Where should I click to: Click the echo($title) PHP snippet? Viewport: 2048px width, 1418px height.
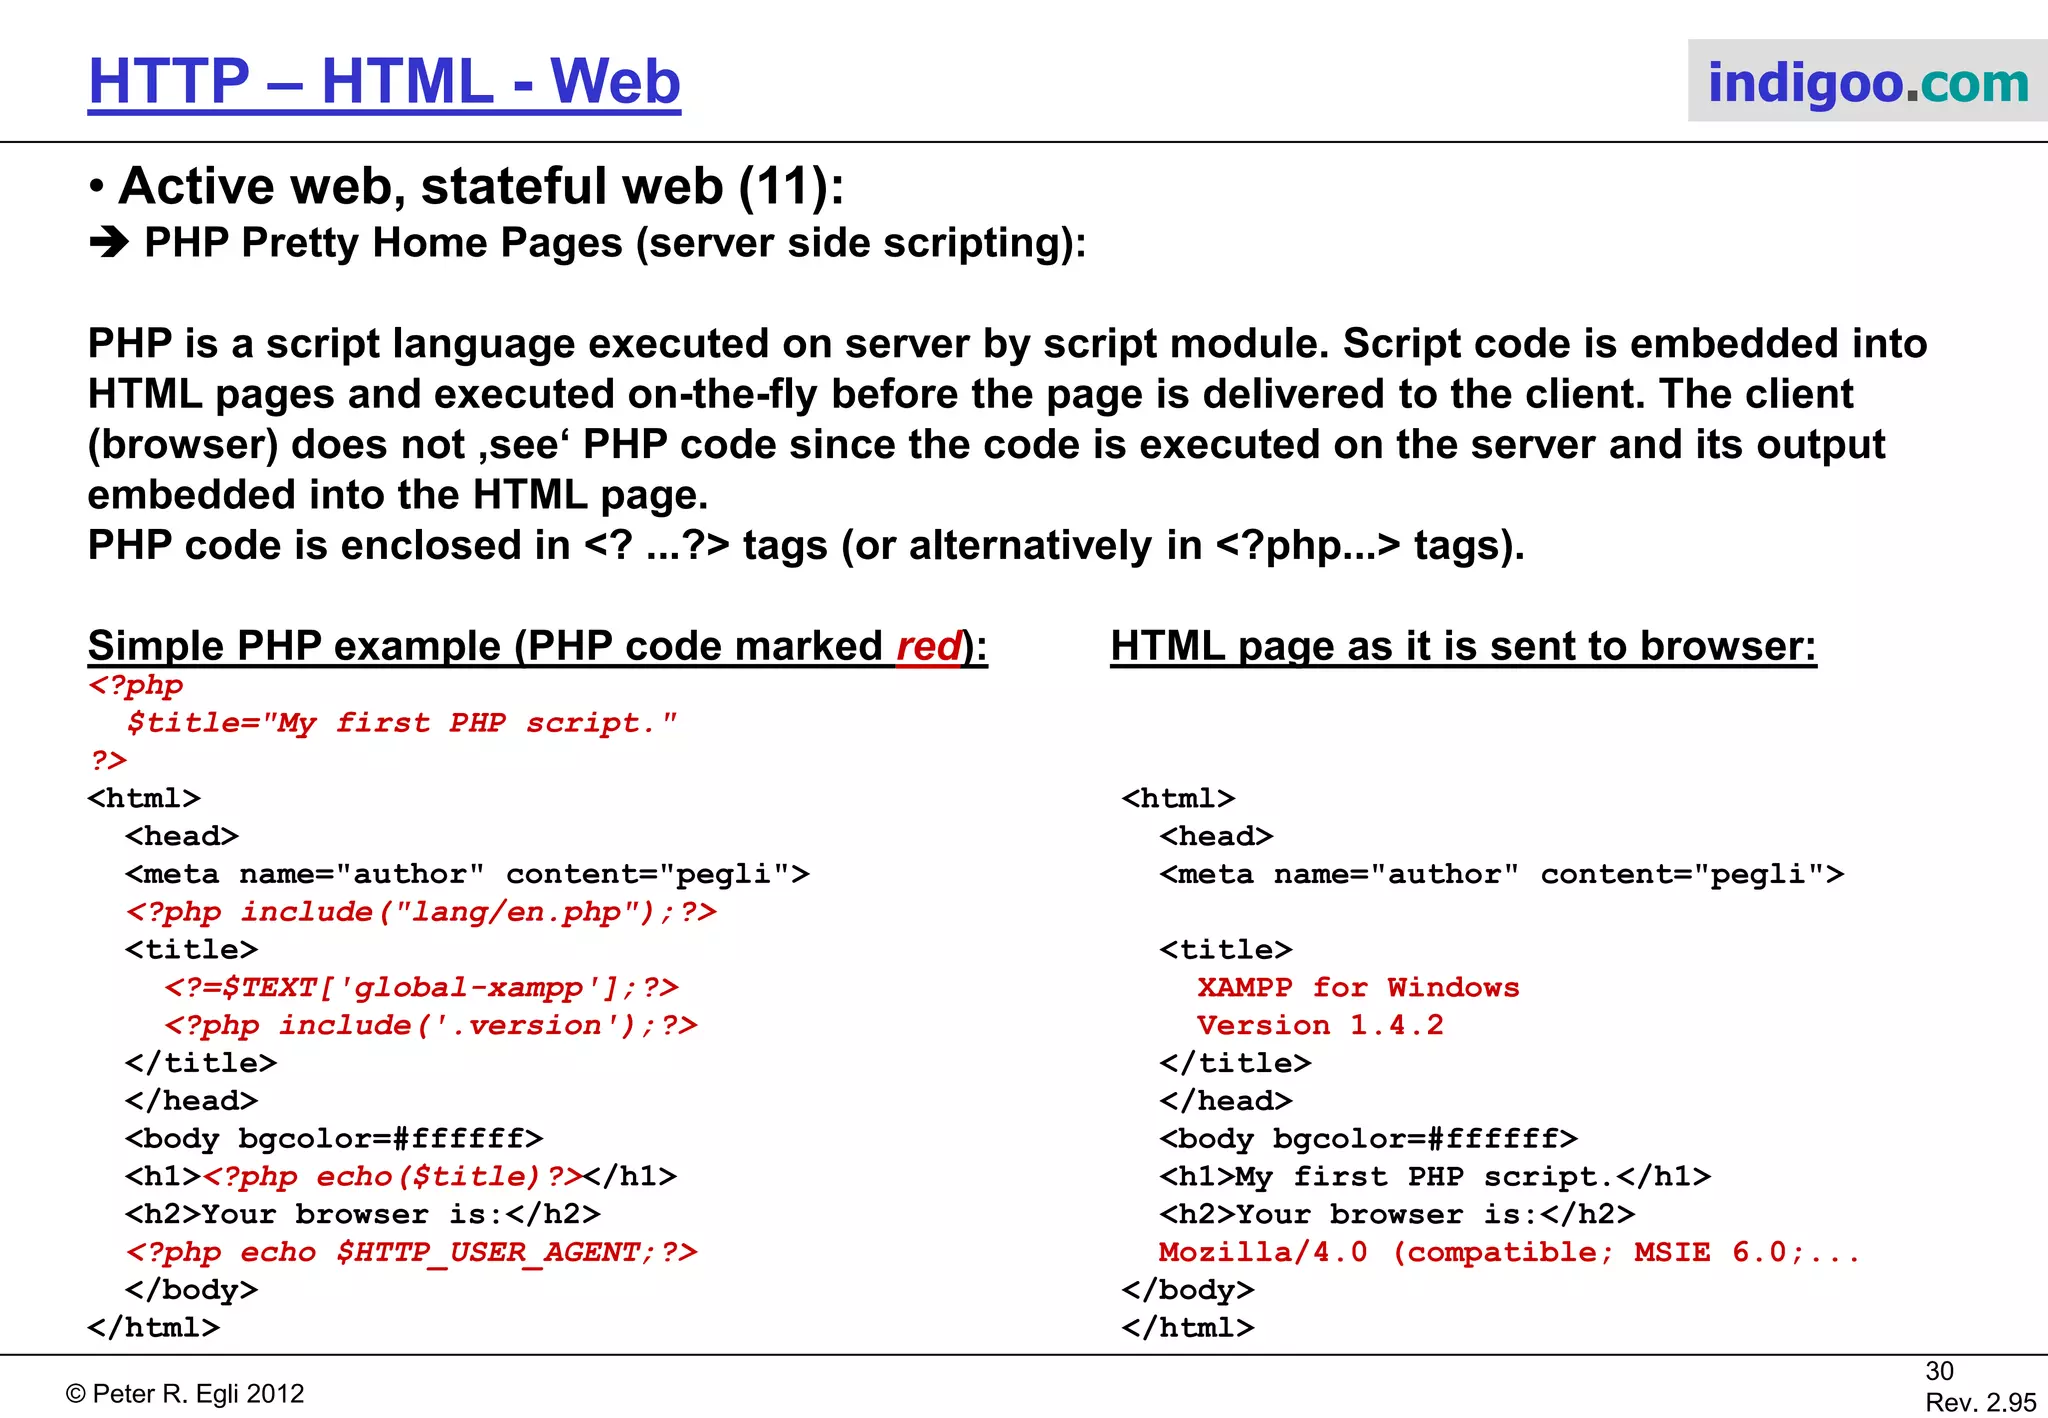(x=393, y=1177)
